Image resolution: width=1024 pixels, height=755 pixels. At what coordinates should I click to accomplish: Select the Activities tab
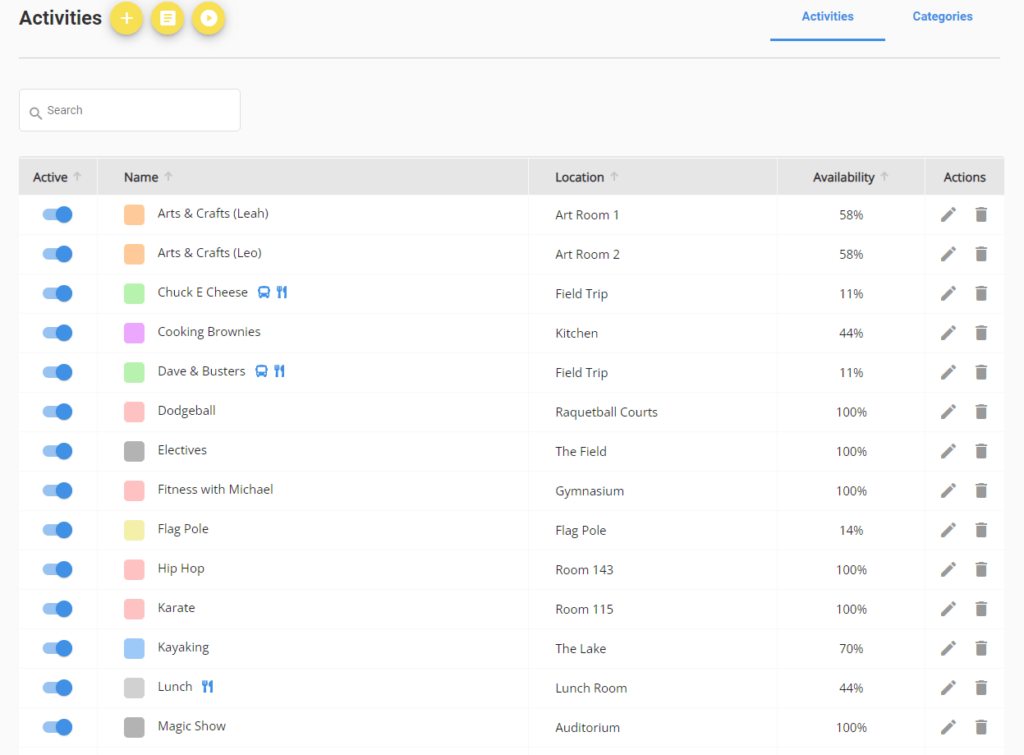coord(827,17)
